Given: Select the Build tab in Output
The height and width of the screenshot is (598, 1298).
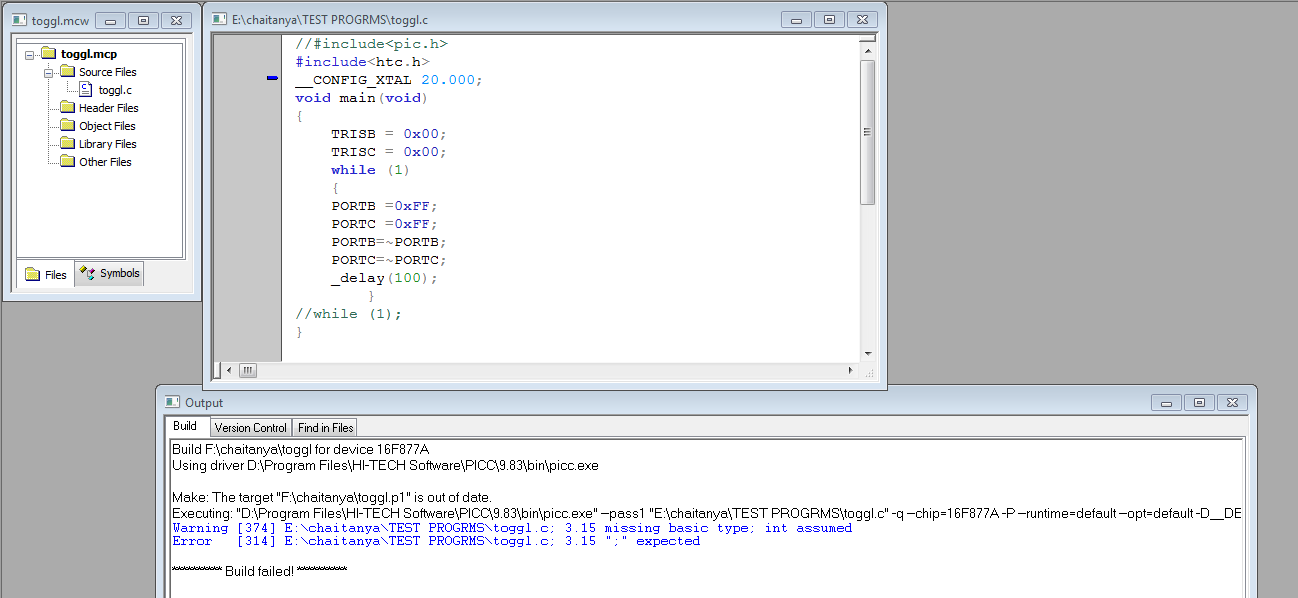Looking at the screenshot, I should (185, 426).
